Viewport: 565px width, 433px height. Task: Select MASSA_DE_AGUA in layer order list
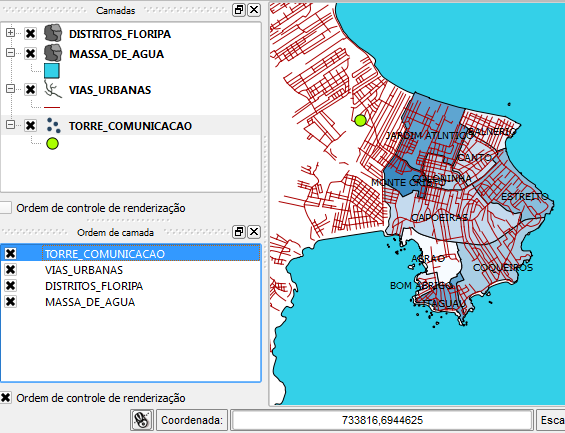coord(90,302)
